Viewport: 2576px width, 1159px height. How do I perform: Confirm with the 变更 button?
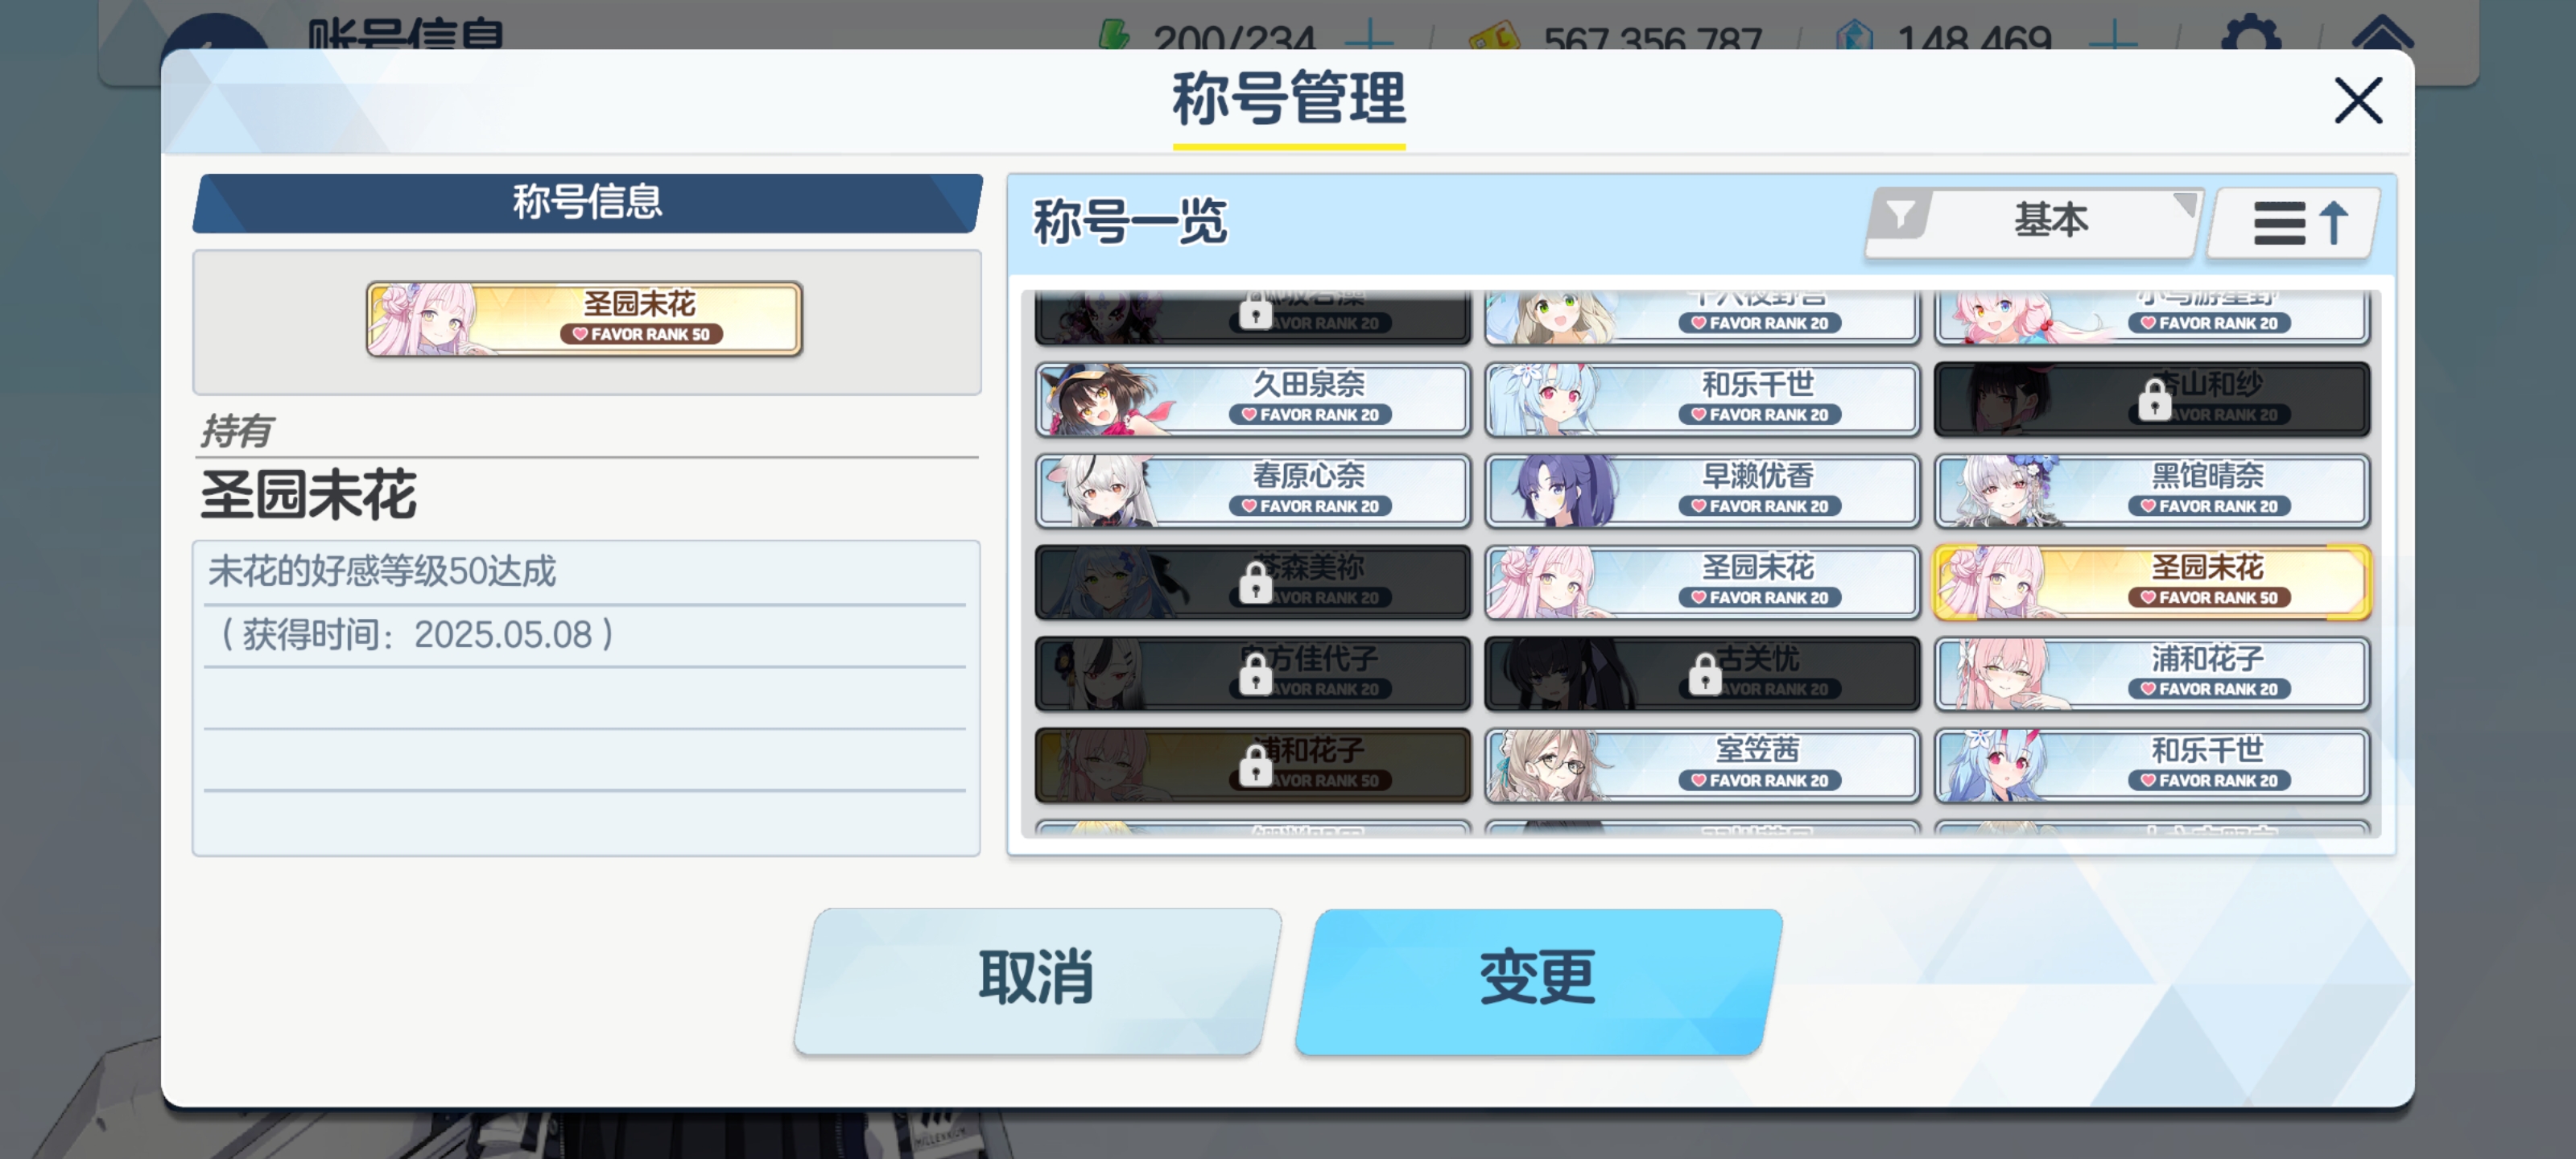coord(1538,979)
